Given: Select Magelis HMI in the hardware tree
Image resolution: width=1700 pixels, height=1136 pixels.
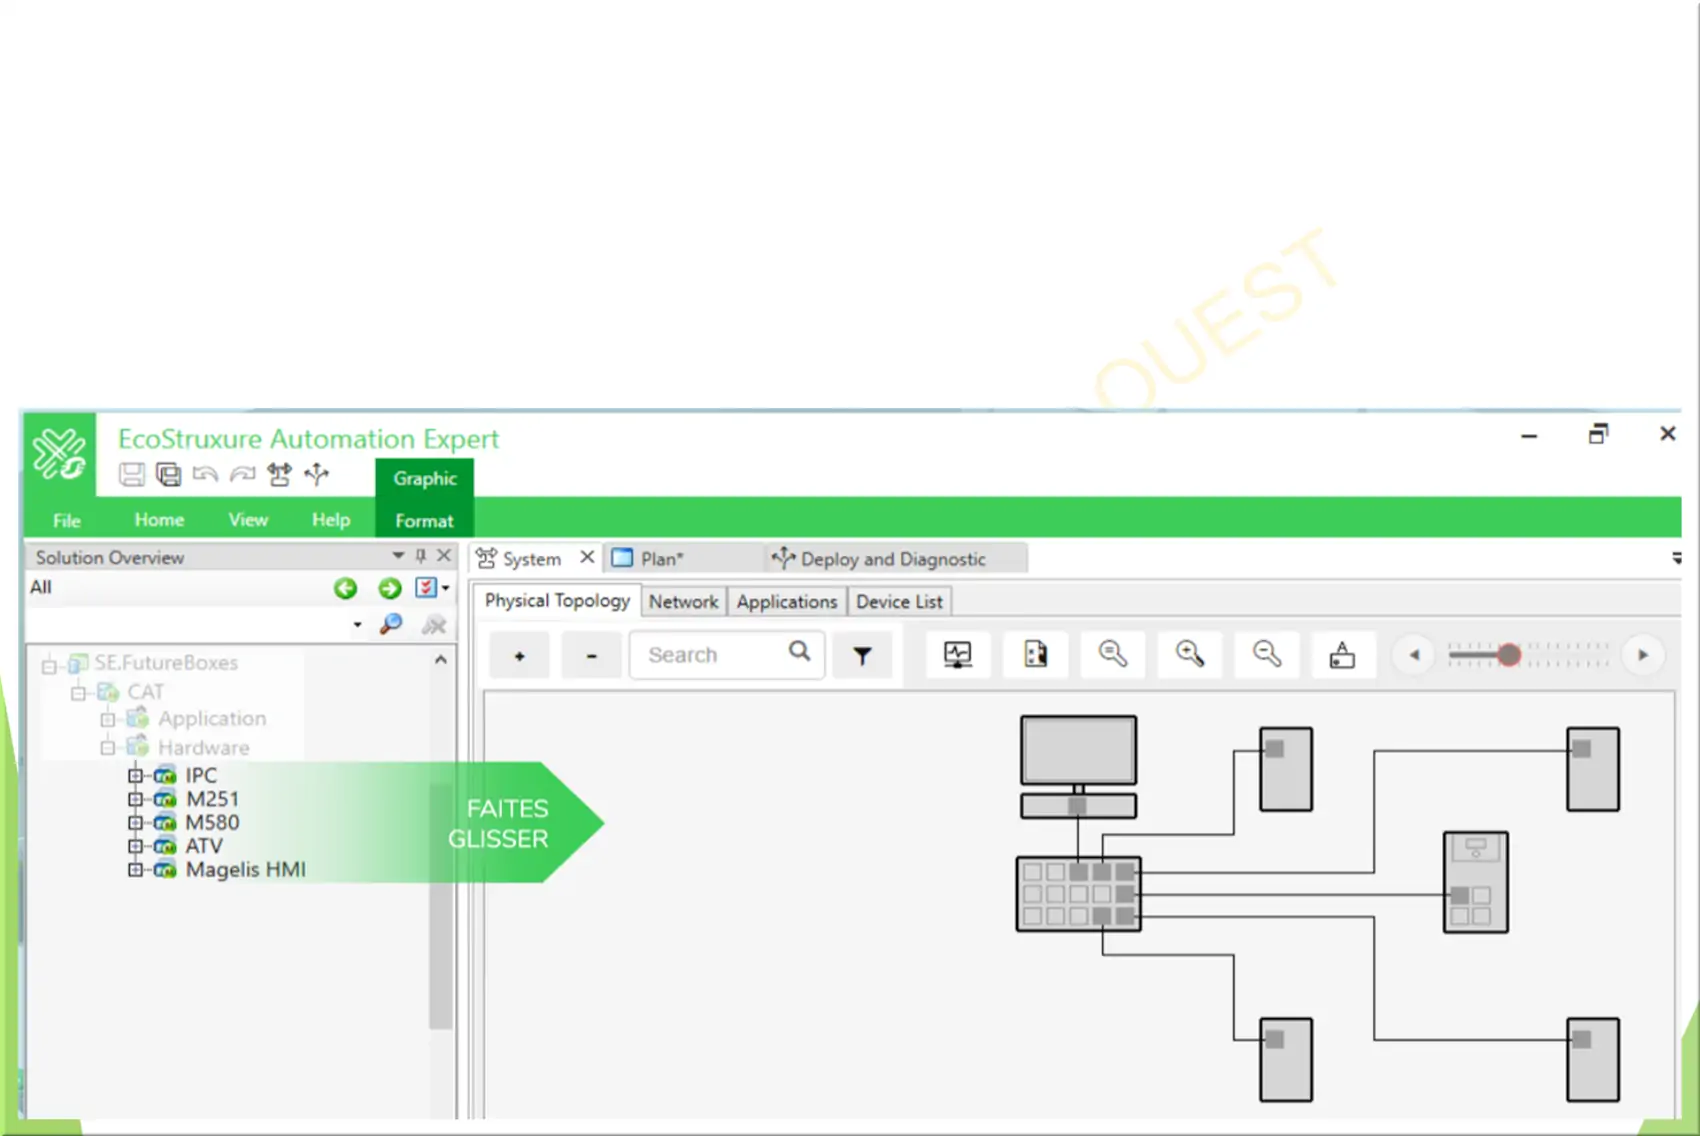Looking at the screenshot, I should click(246, 870).
